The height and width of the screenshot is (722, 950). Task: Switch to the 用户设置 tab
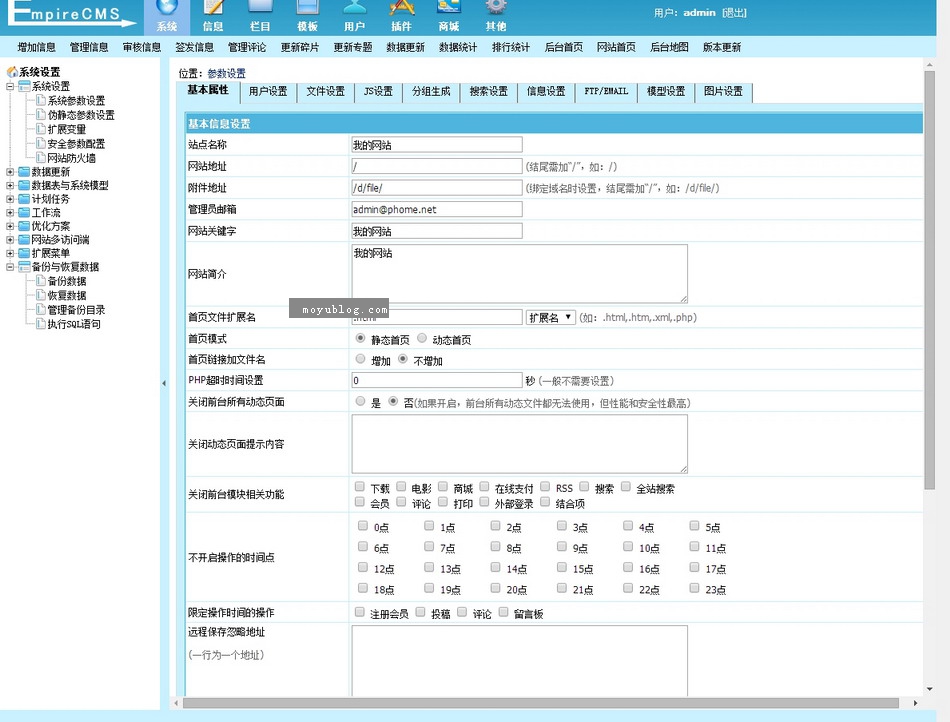coord(268,91)
